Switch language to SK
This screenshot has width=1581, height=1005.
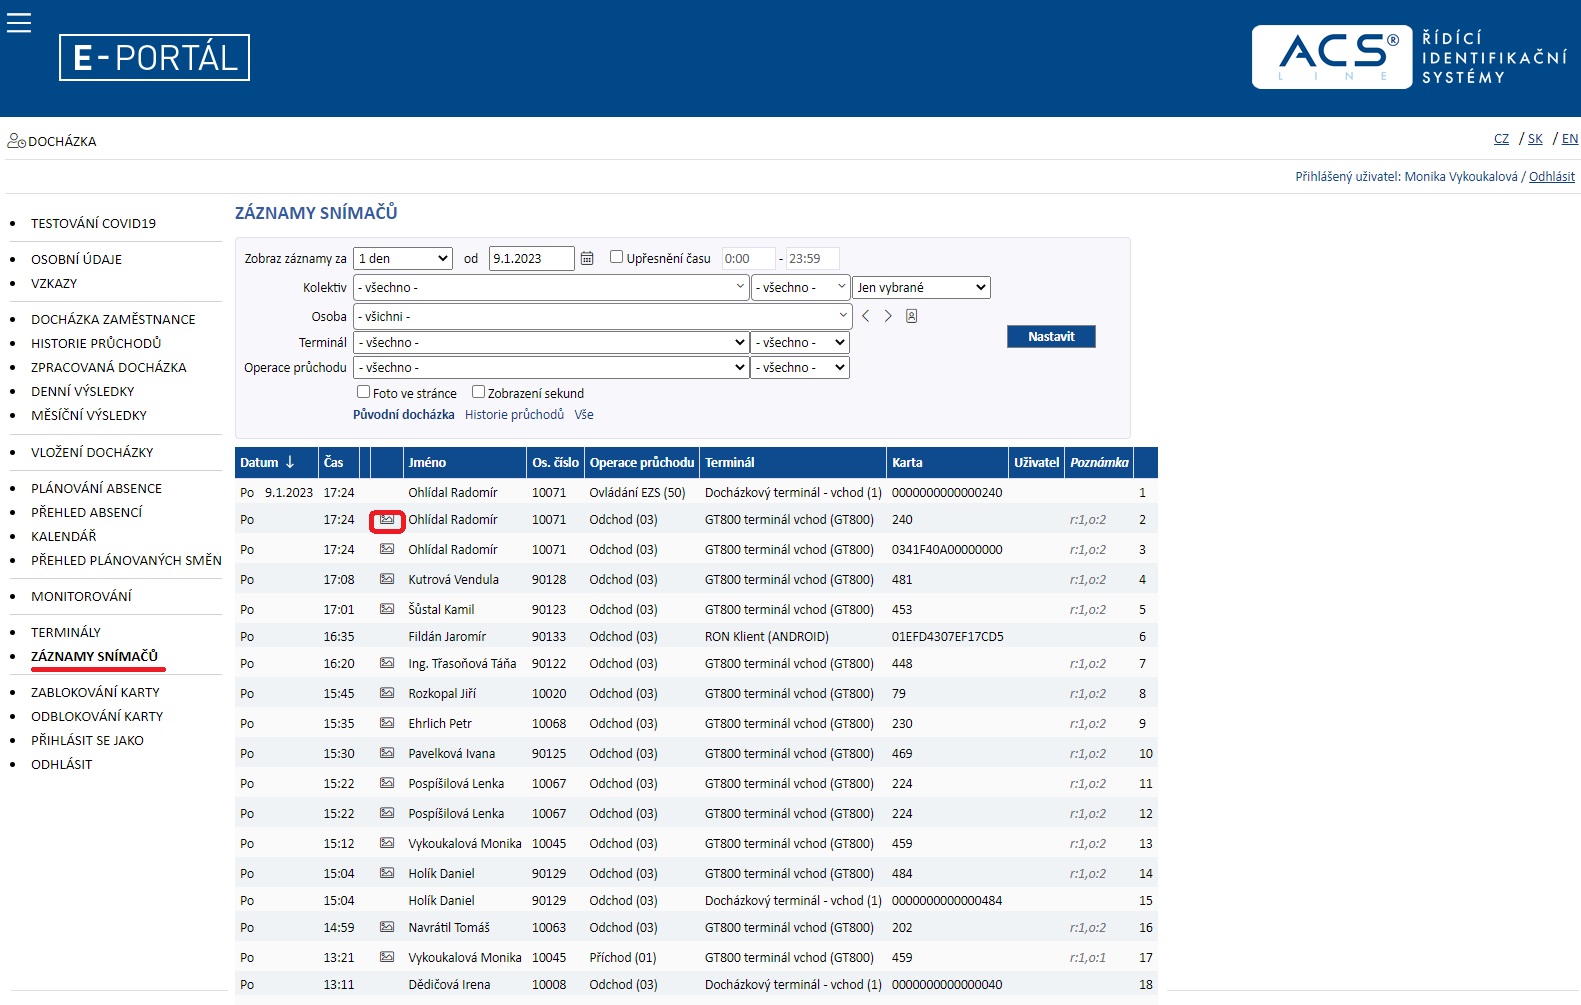pos(1535,139)
